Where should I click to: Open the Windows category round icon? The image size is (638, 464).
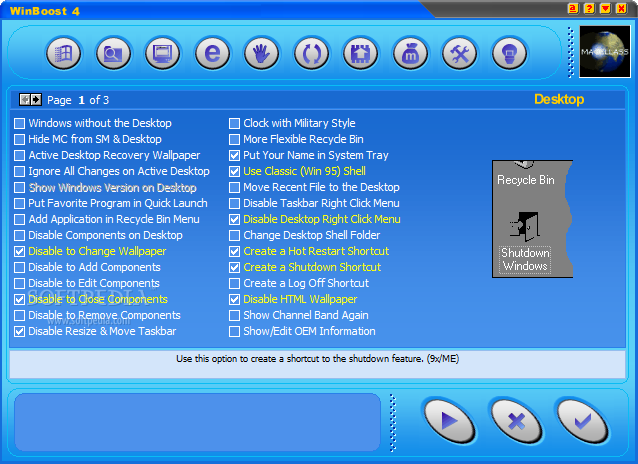pyautogui.click(x=64, y=53)
